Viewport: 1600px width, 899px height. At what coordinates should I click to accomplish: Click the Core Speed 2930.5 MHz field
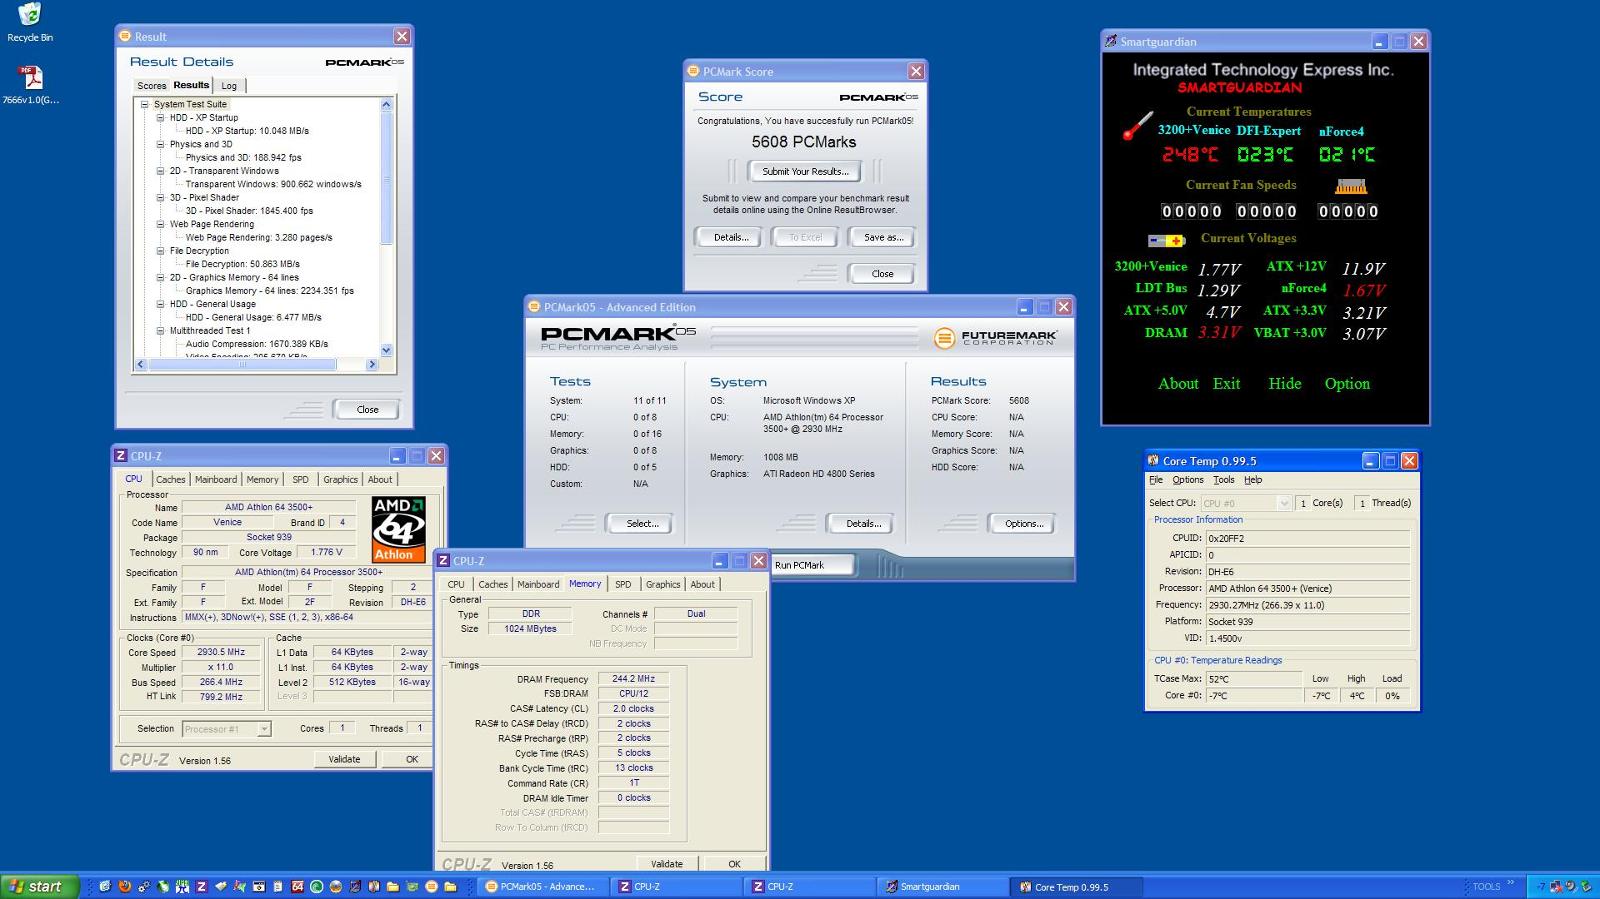(x=221, y=652)
